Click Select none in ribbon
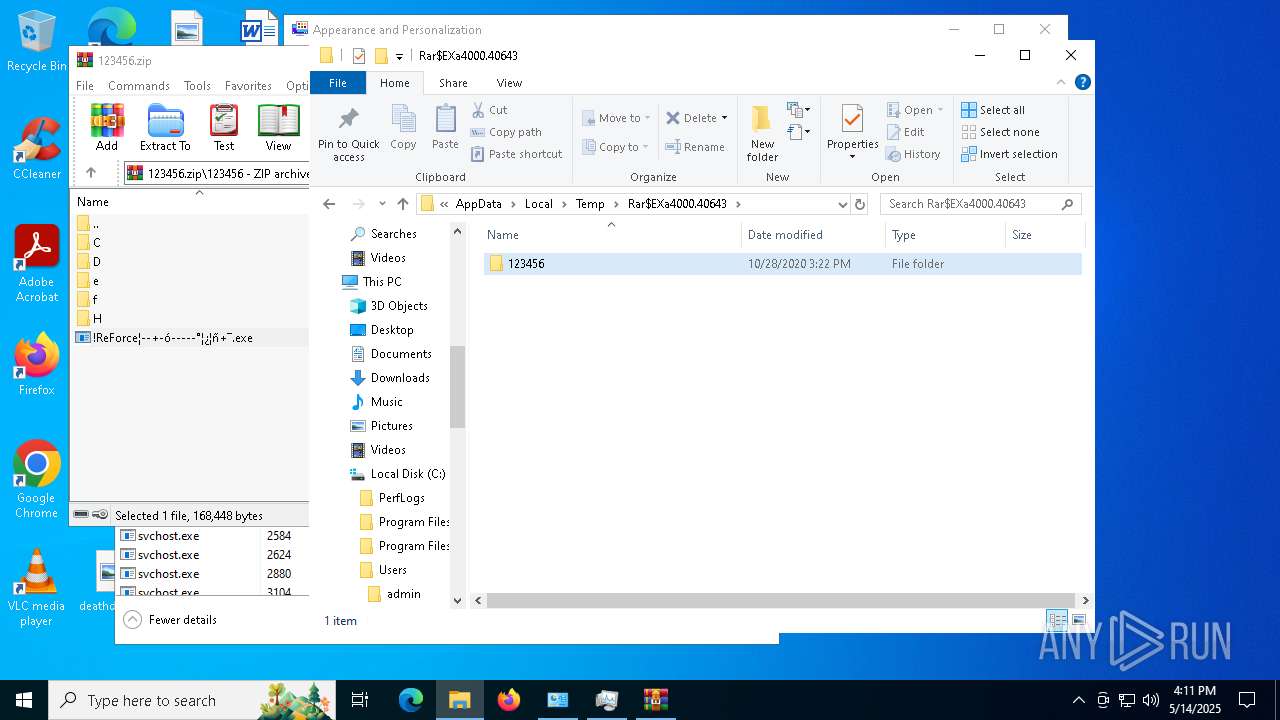The image size is (1280, 720). pos(1001,132)
